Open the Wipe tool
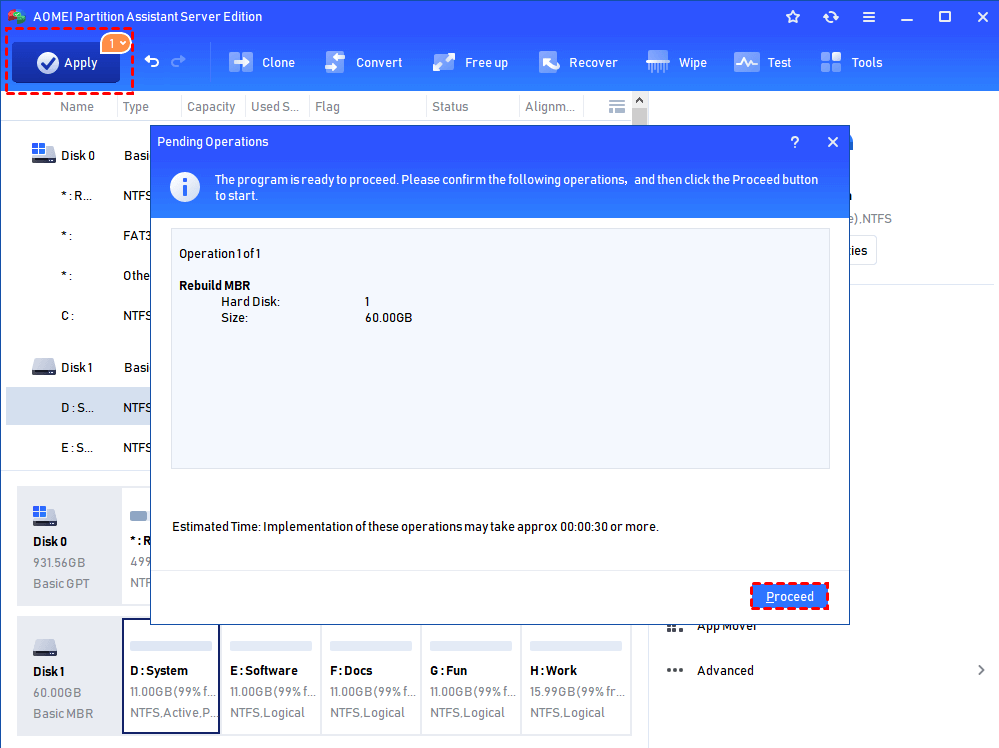Viewport: 999px width, 748px height. pos(676,62)
